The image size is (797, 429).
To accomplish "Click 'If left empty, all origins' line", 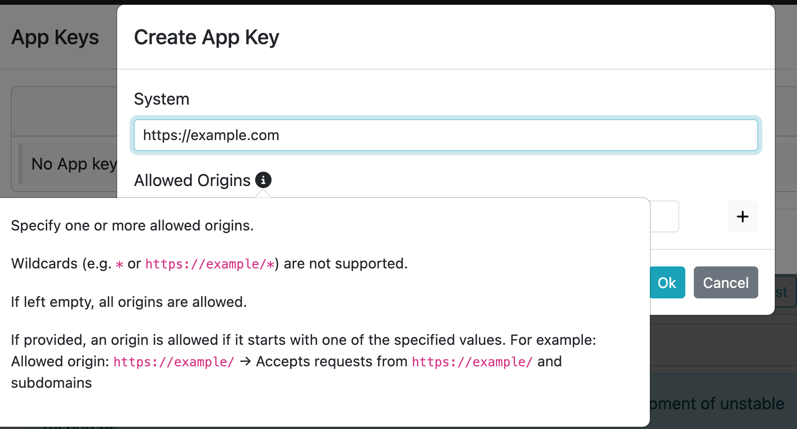I will [x=129, y=302].
